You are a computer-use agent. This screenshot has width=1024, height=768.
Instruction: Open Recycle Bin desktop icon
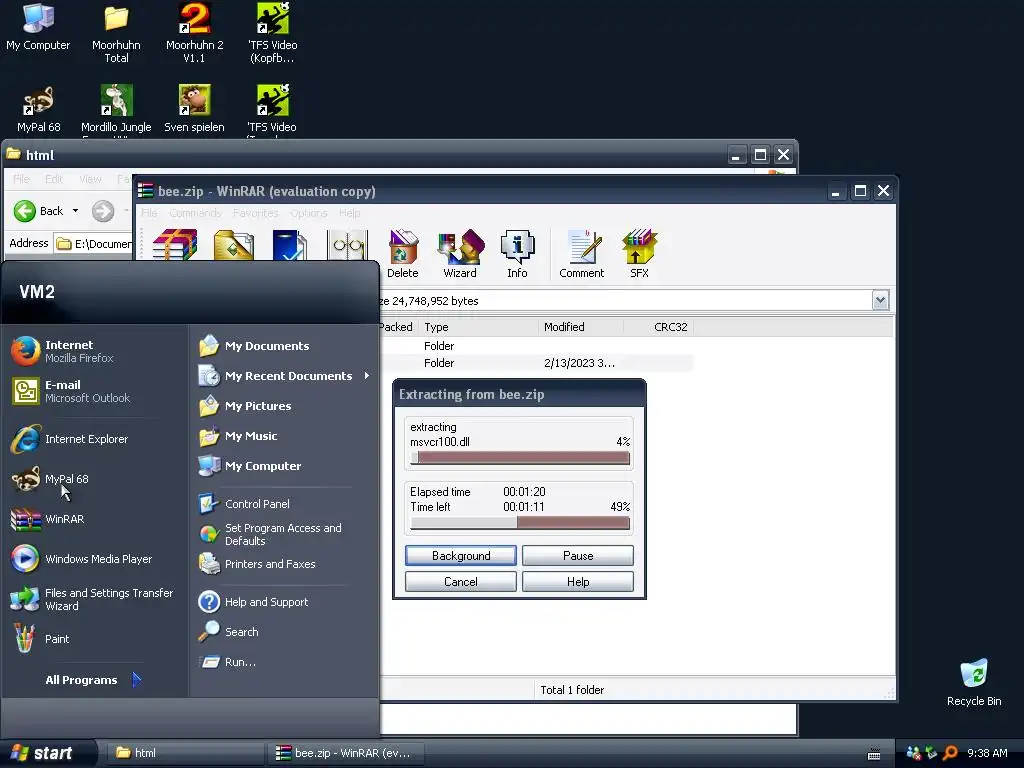coord(974,682)
